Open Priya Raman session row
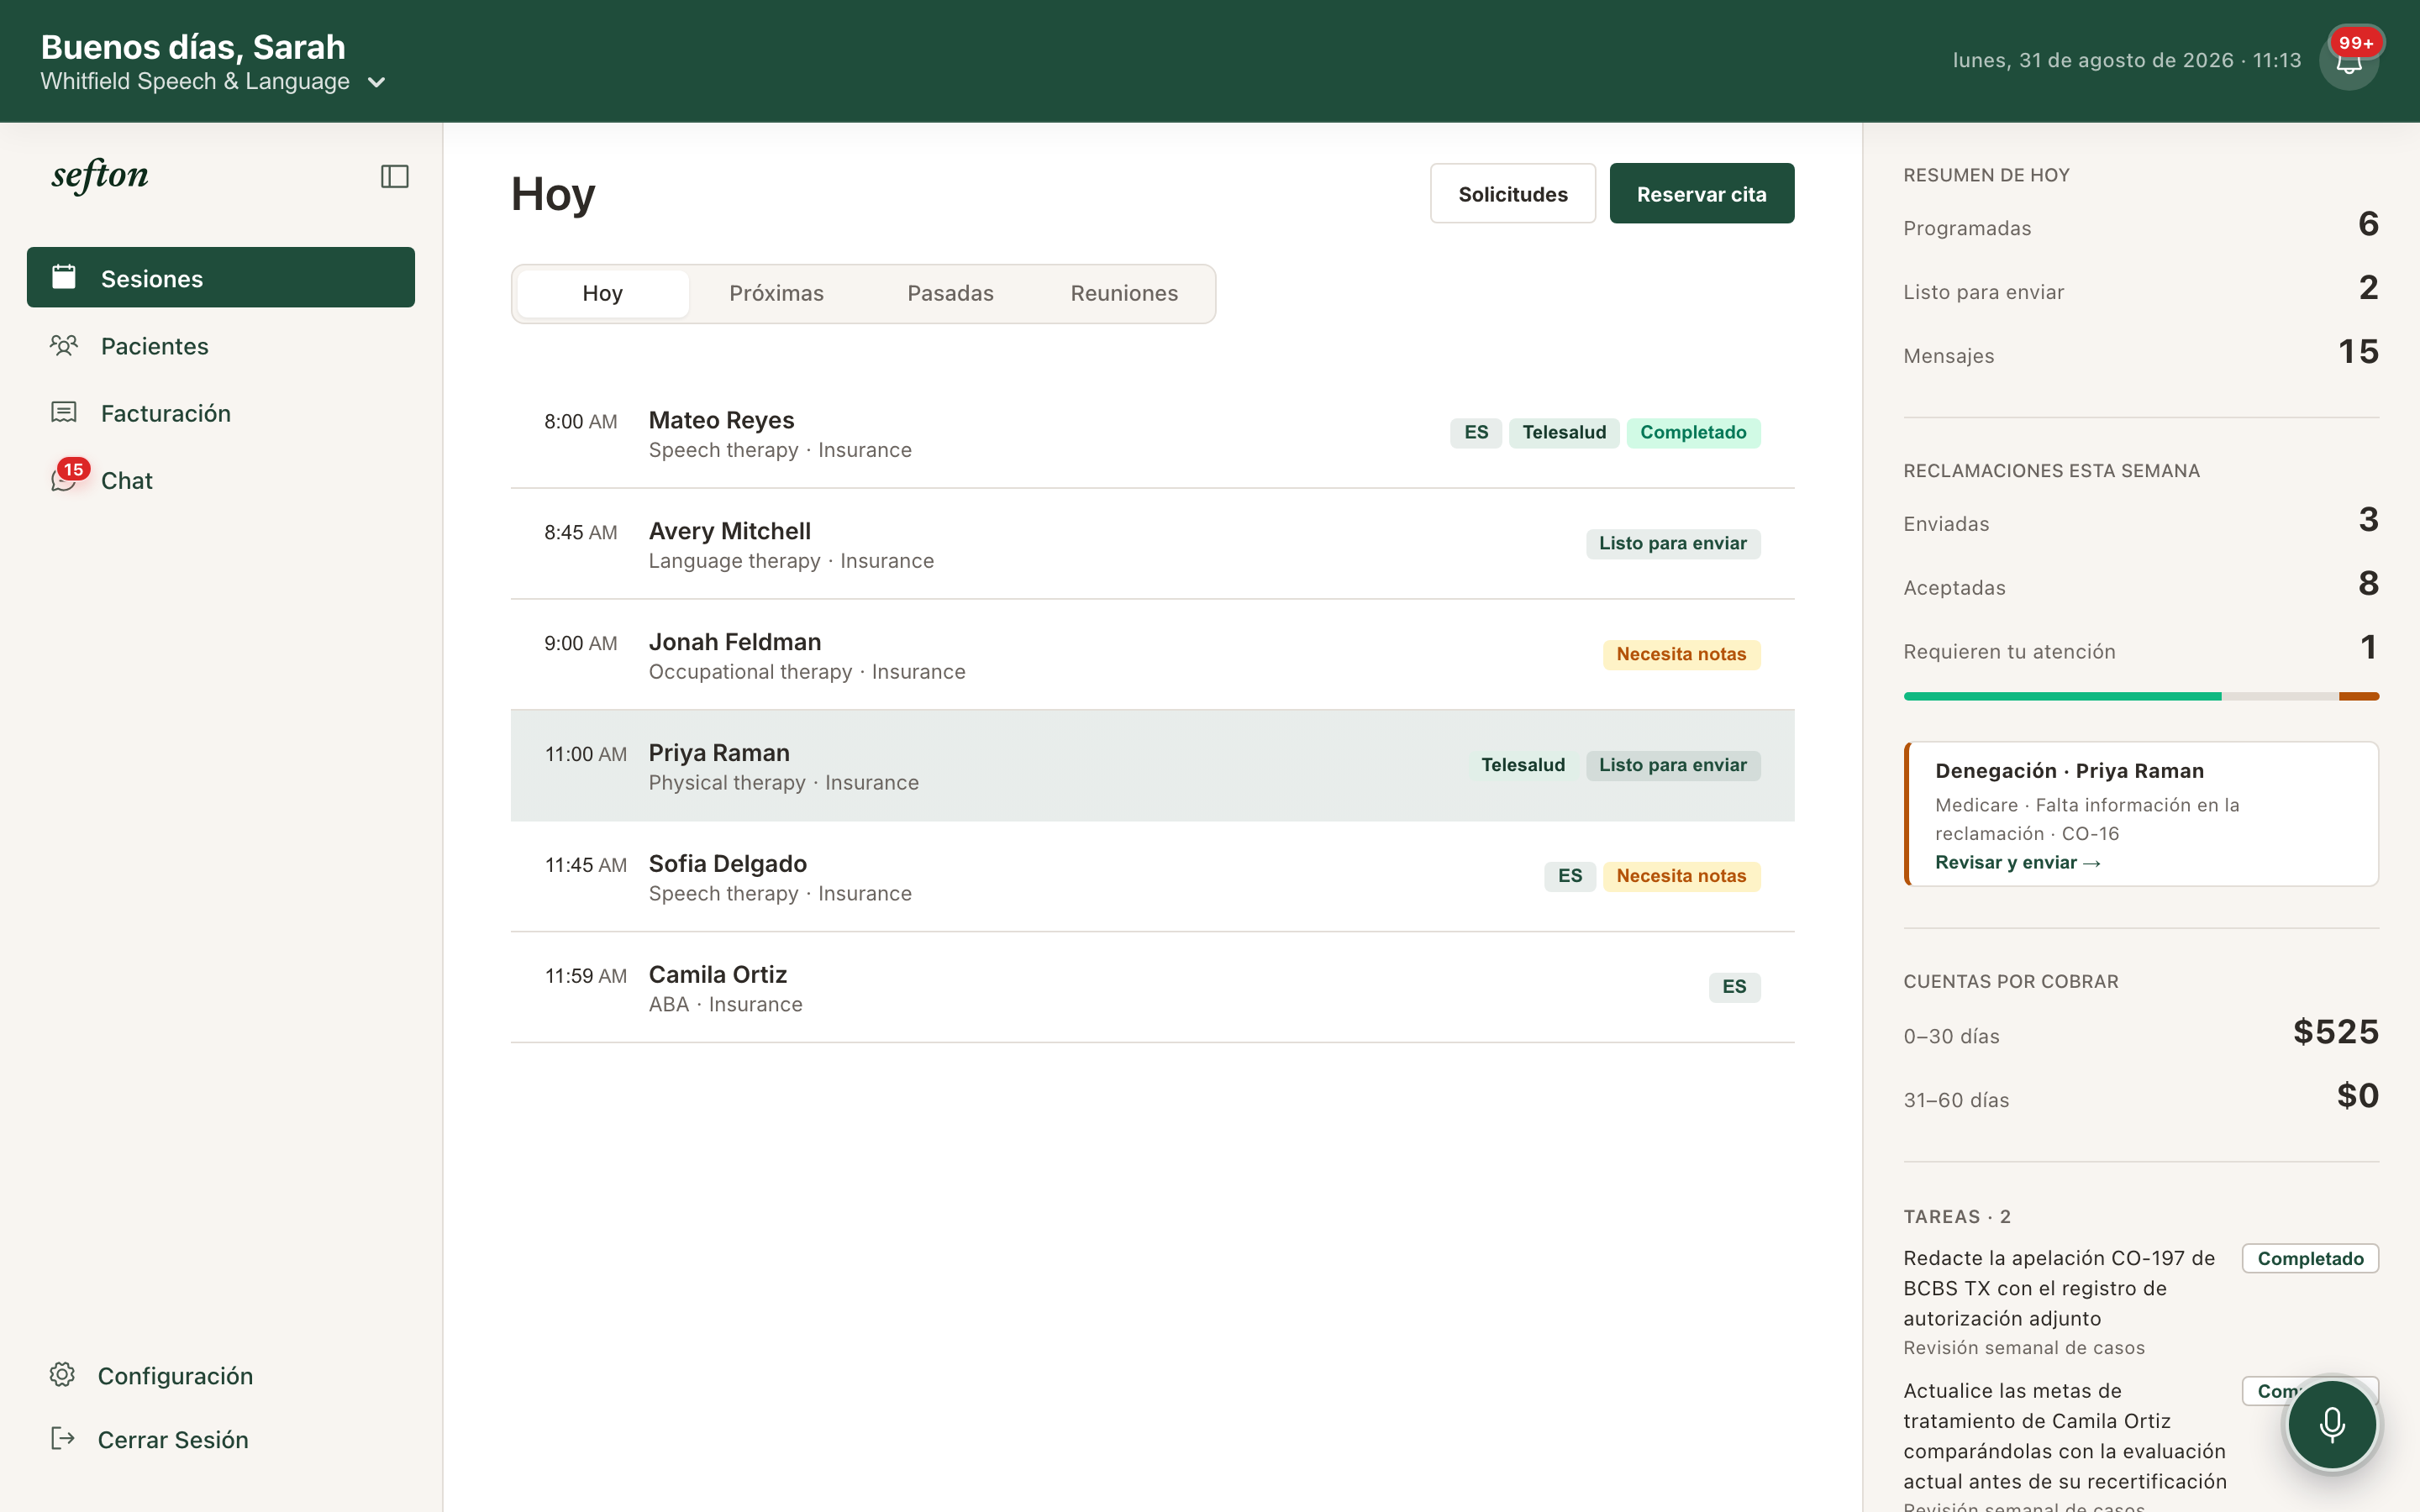 pos(1152,766)
